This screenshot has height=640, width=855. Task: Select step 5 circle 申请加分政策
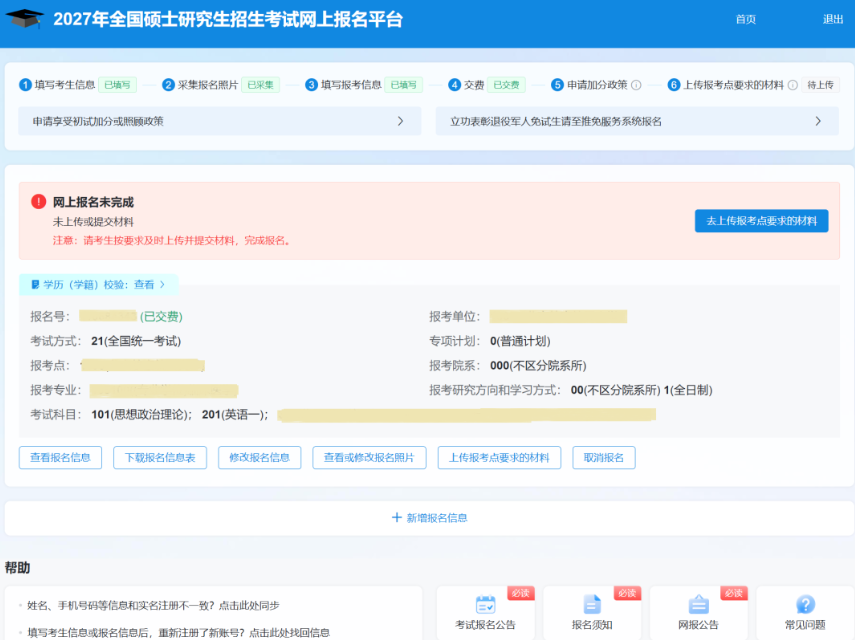point(557,85)
